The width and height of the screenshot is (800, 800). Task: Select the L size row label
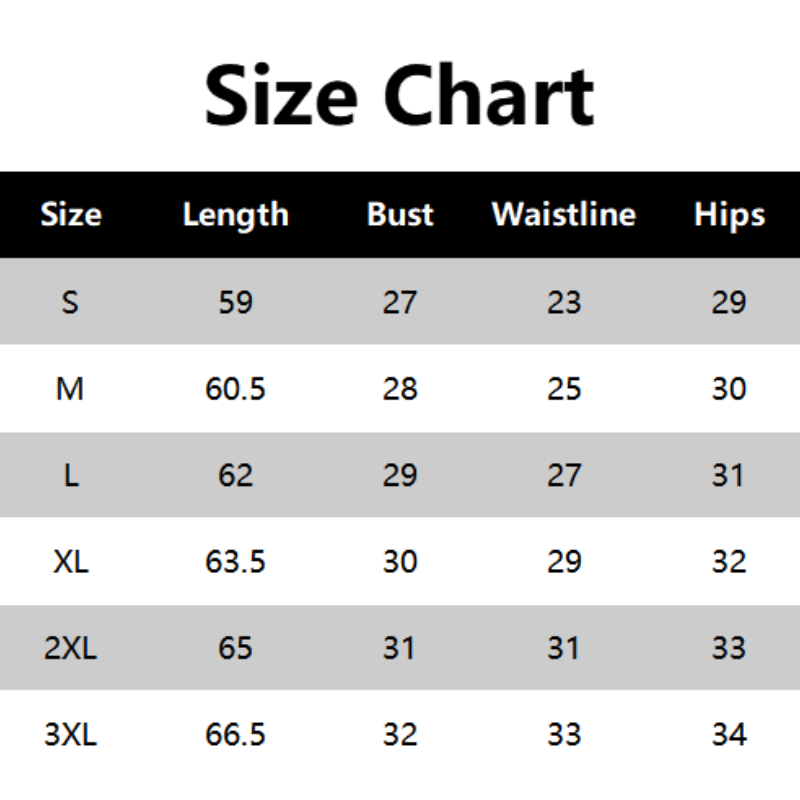(70, 475)
